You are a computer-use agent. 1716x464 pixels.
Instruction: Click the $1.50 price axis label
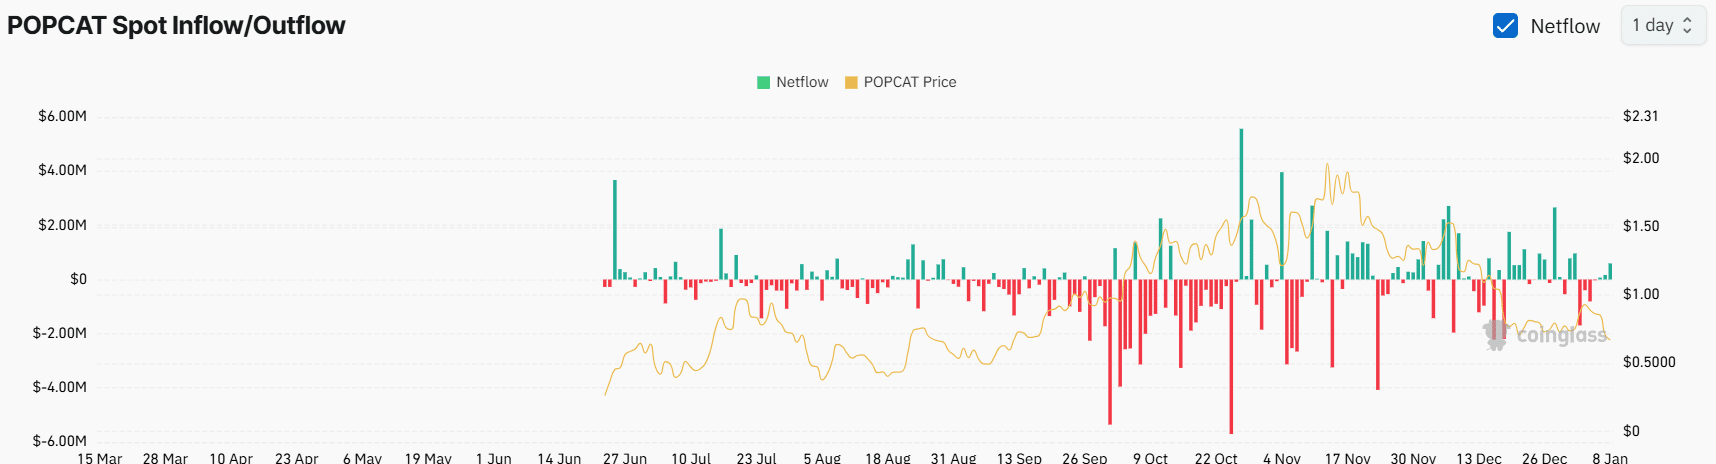point(1641,226)
